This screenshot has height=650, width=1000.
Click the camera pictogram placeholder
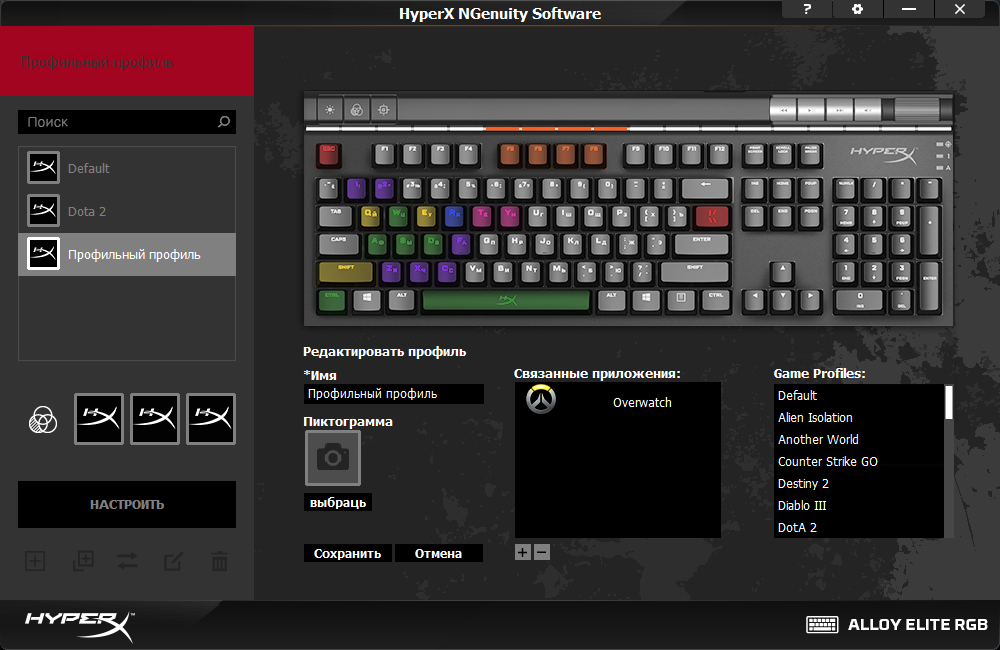click(x=333, y=458)
